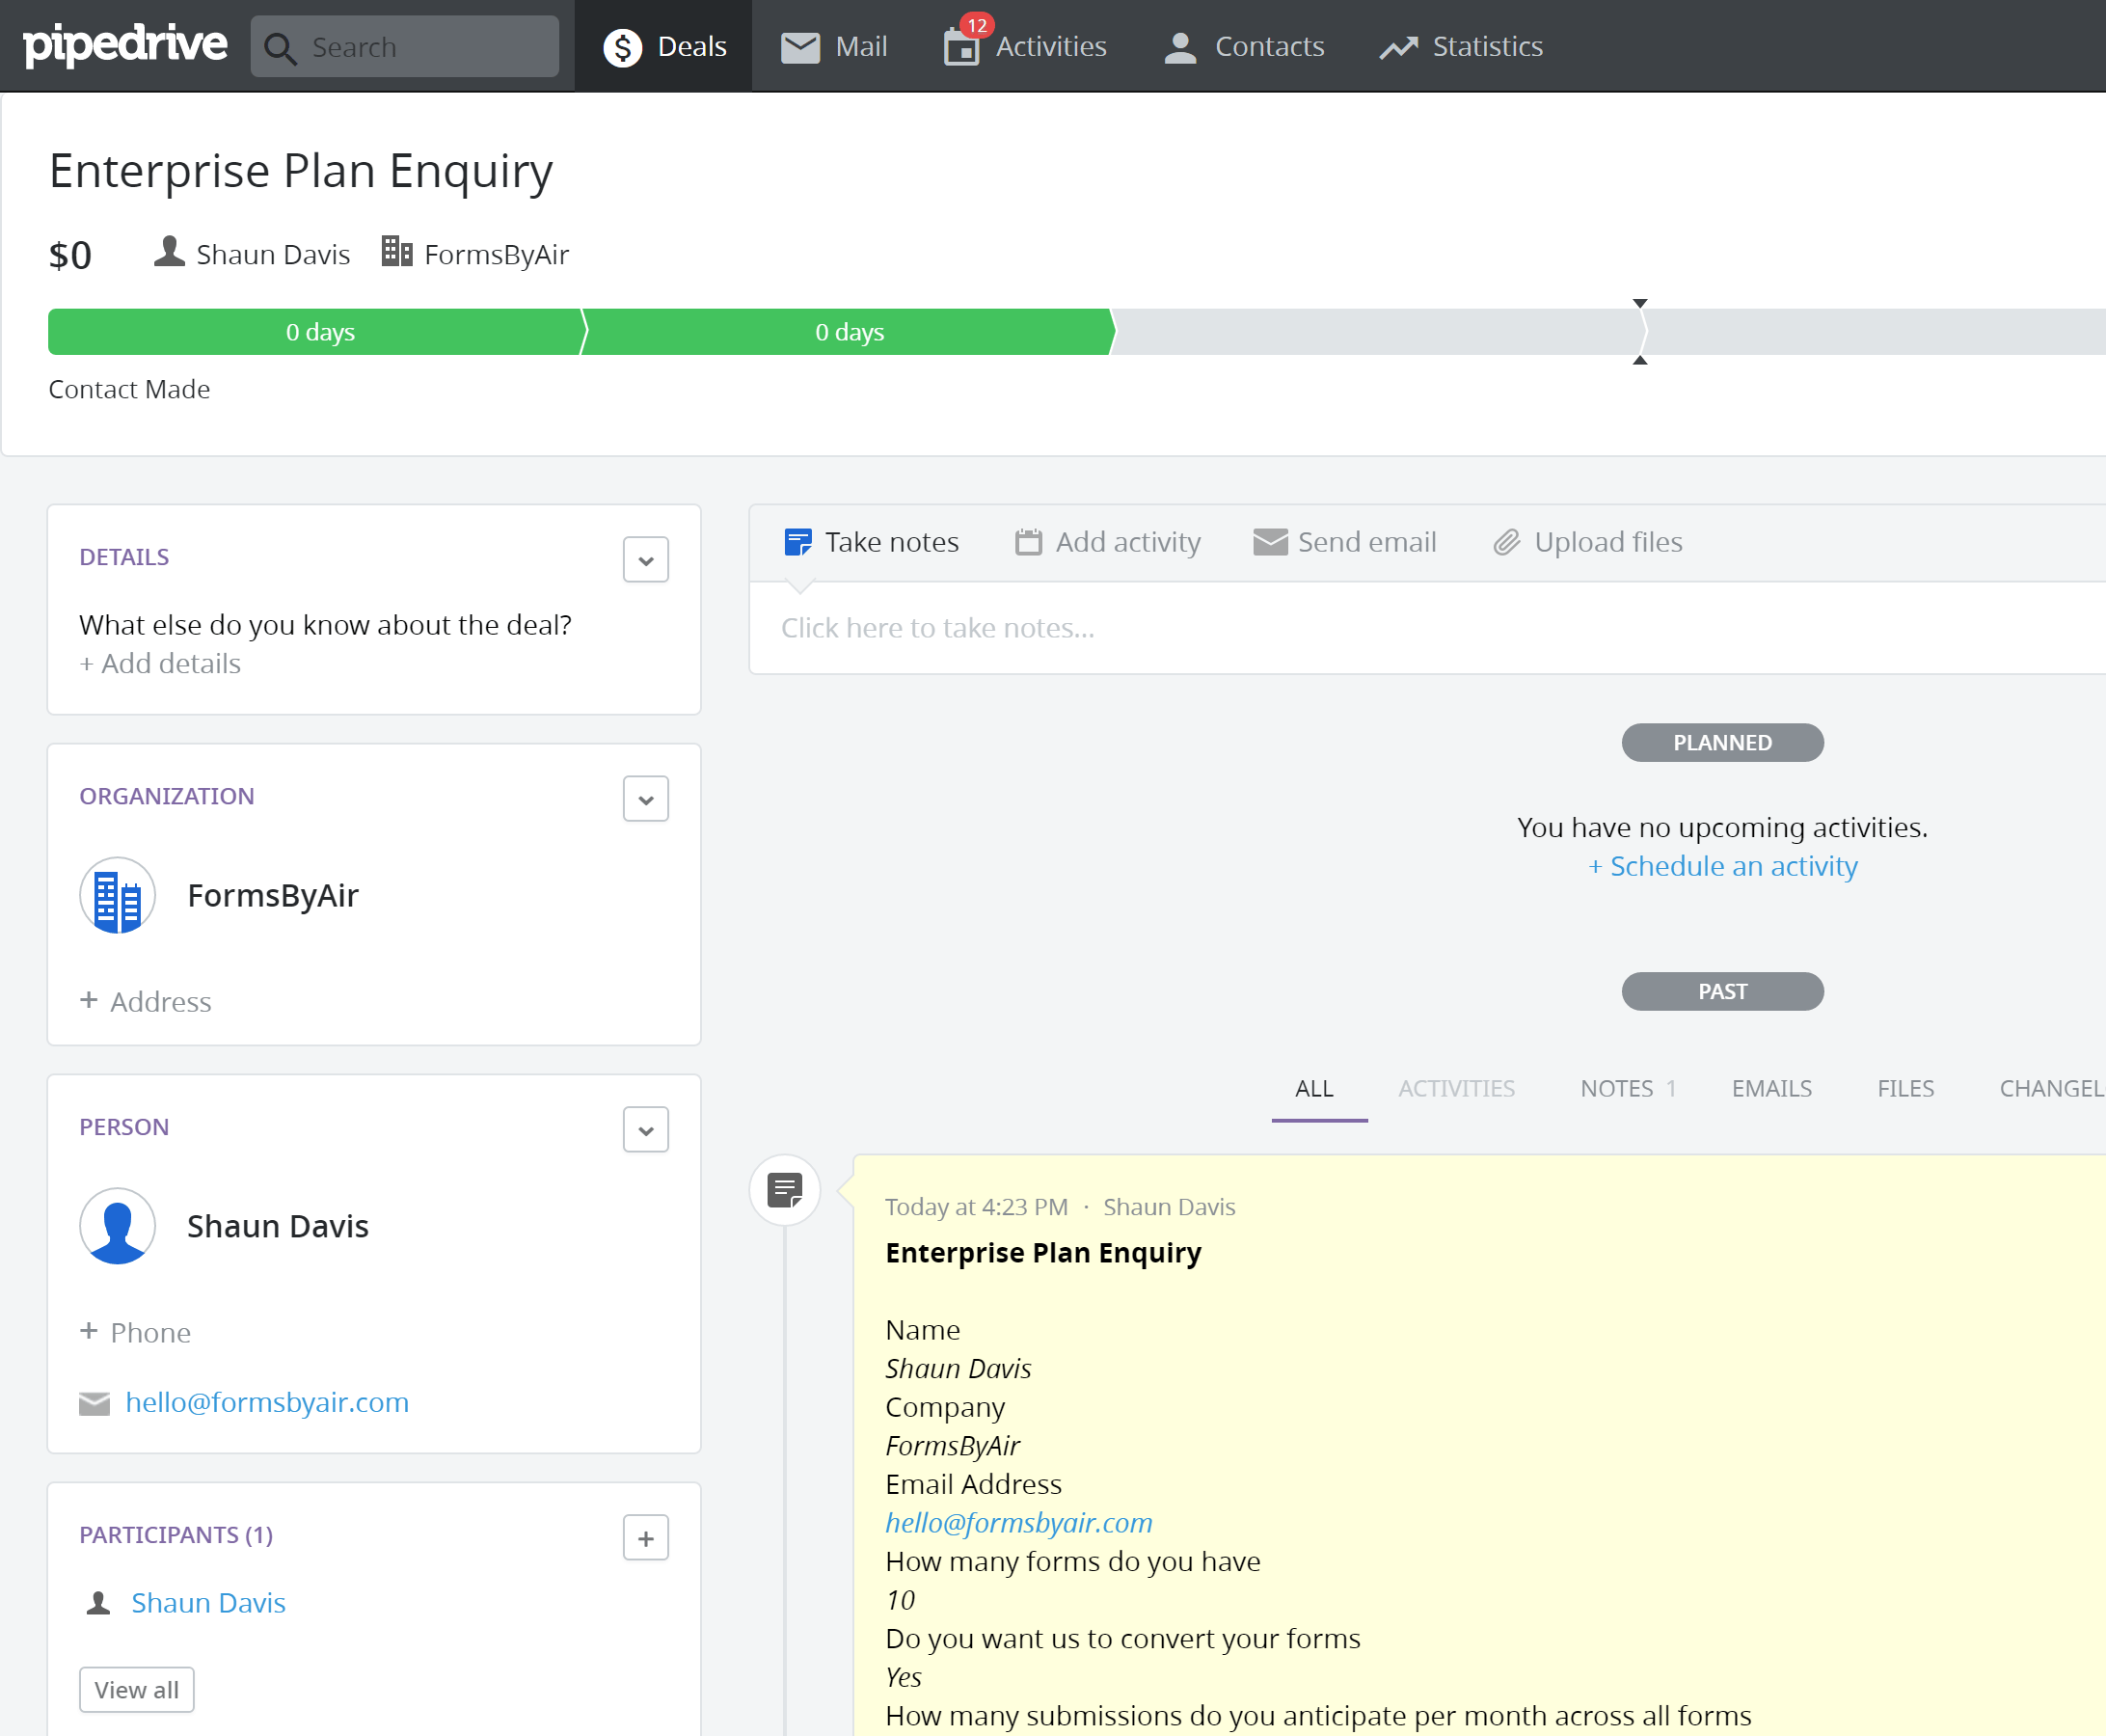Switch to Take notes tab
Image resolution: width=2106 pixels, height=1736 pixels.
click(871, 542)
